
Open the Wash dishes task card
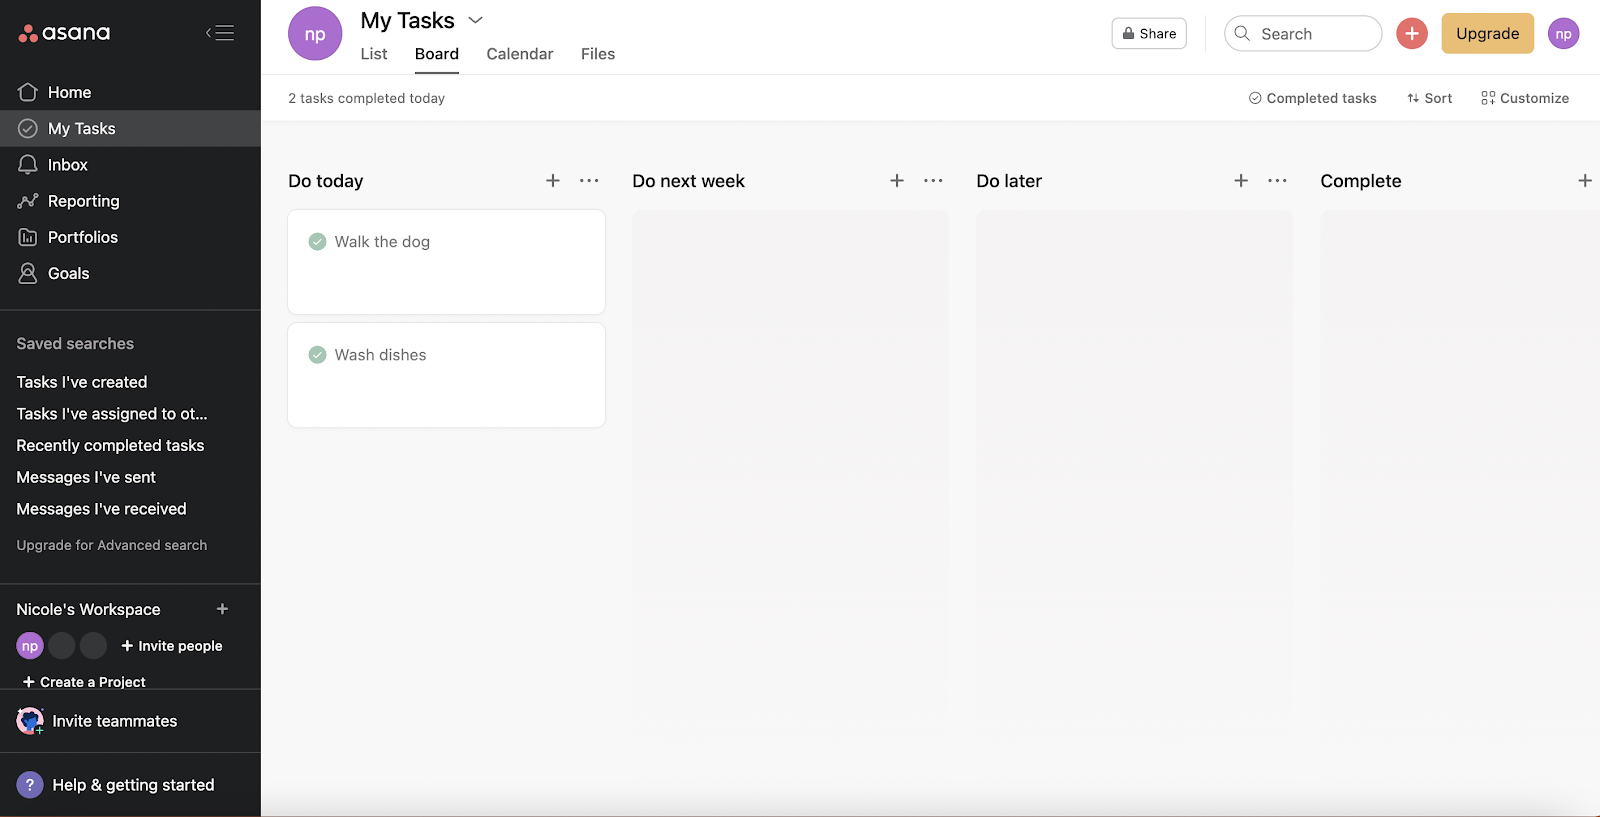446,375
